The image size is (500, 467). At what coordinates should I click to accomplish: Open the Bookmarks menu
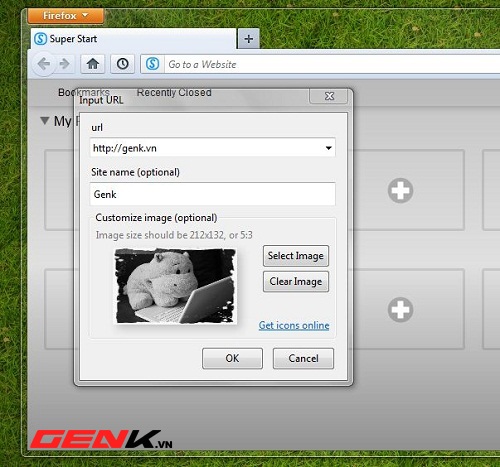[84, 92]
